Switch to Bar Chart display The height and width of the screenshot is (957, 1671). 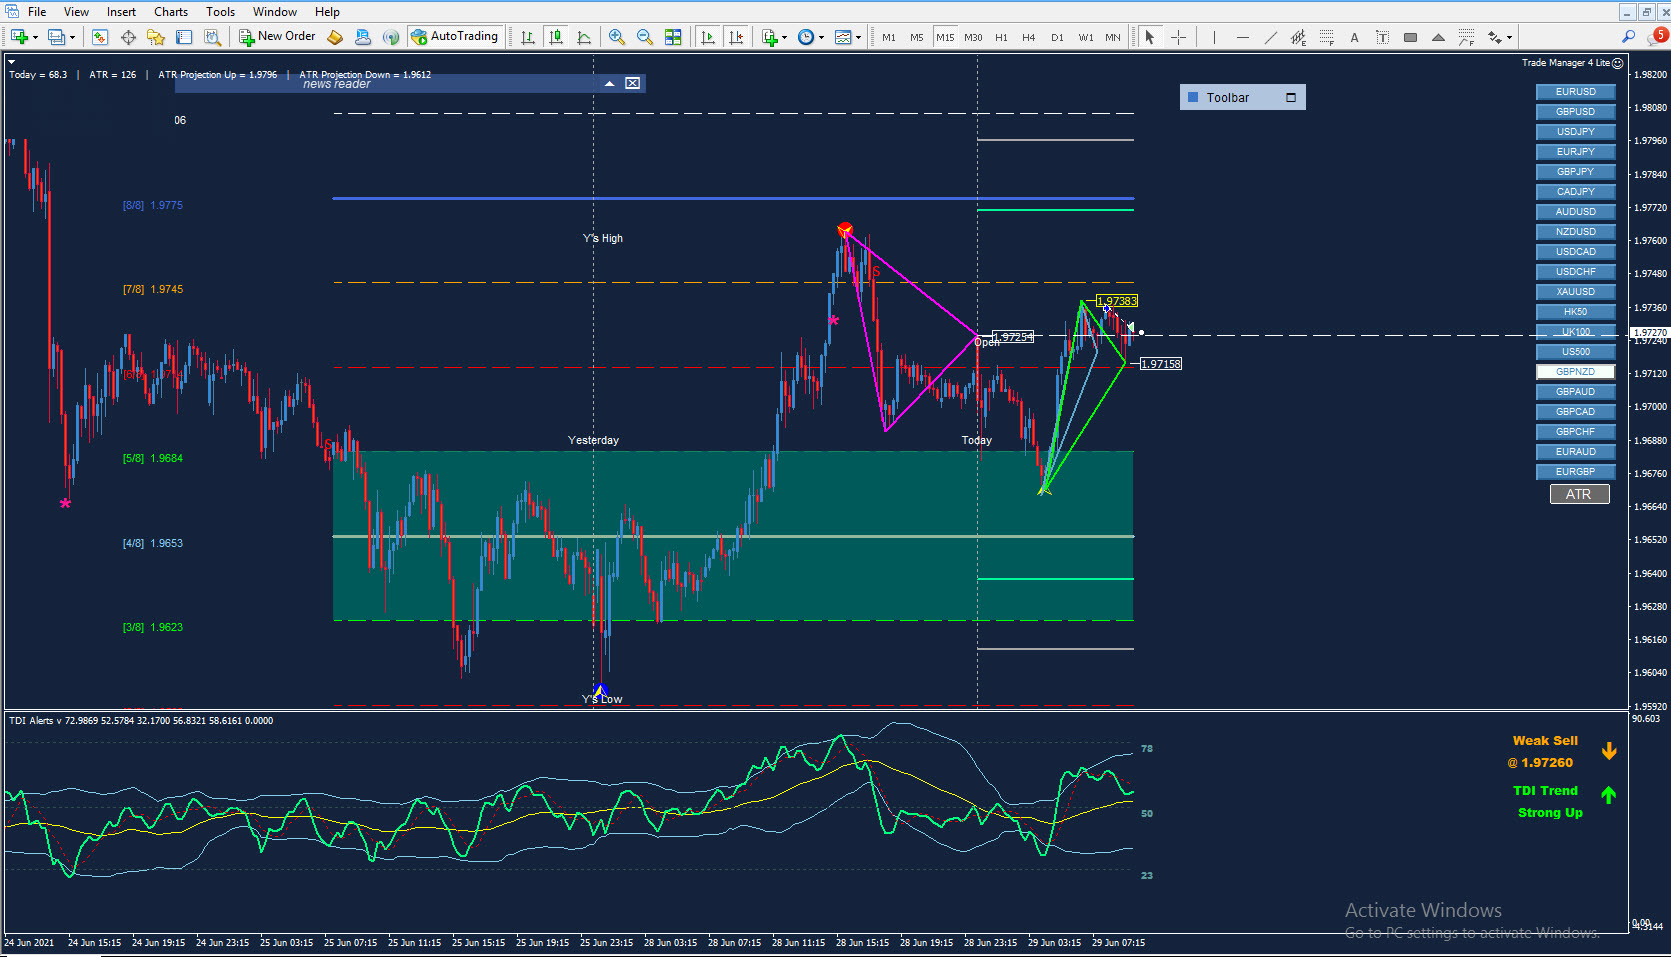click(528, 37)
